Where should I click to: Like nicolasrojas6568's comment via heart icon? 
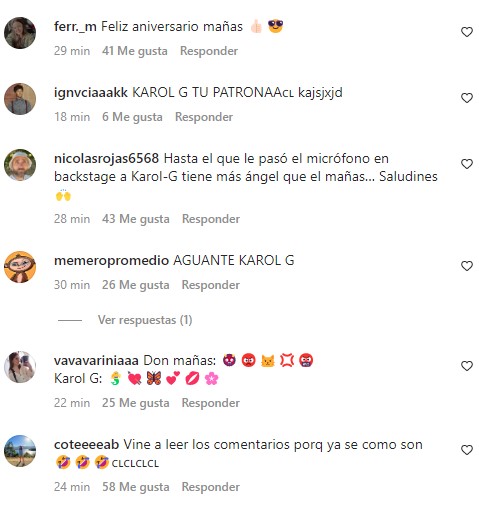coord(467,164)
